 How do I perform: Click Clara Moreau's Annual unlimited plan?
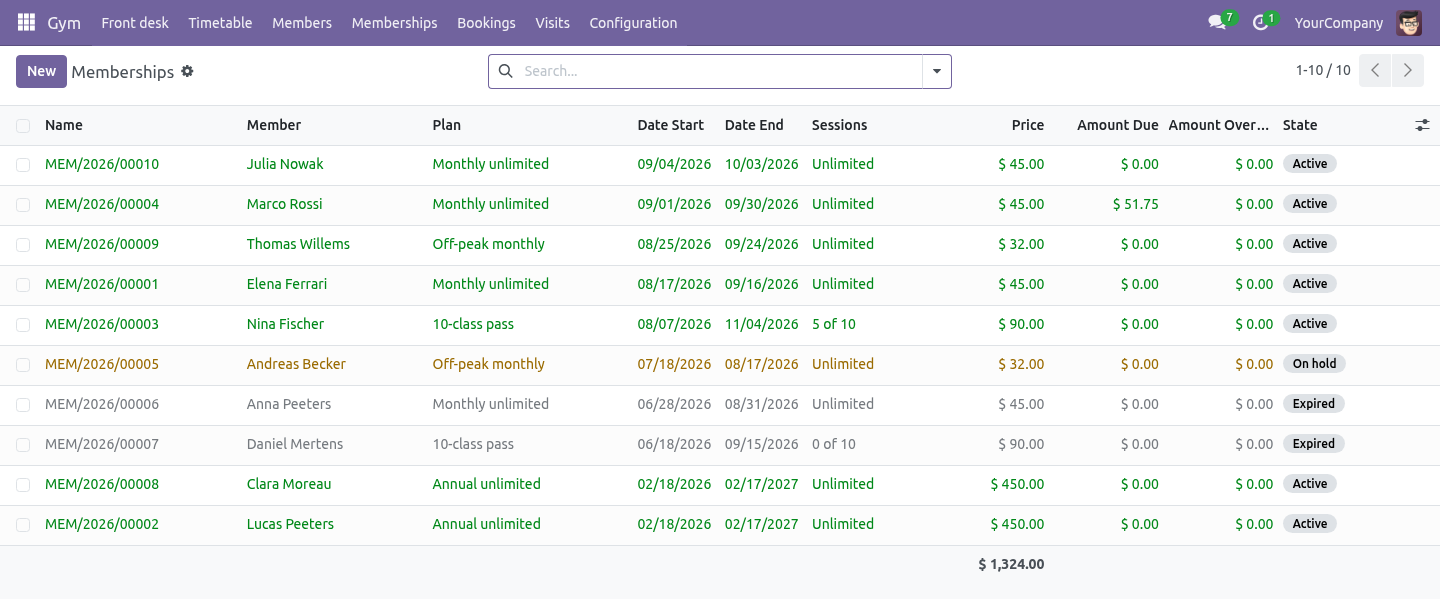pos(486,484)
